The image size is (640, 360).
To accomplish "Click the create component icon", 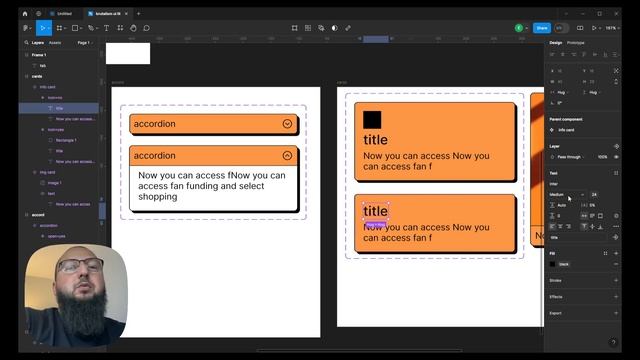I will [308, 28].
